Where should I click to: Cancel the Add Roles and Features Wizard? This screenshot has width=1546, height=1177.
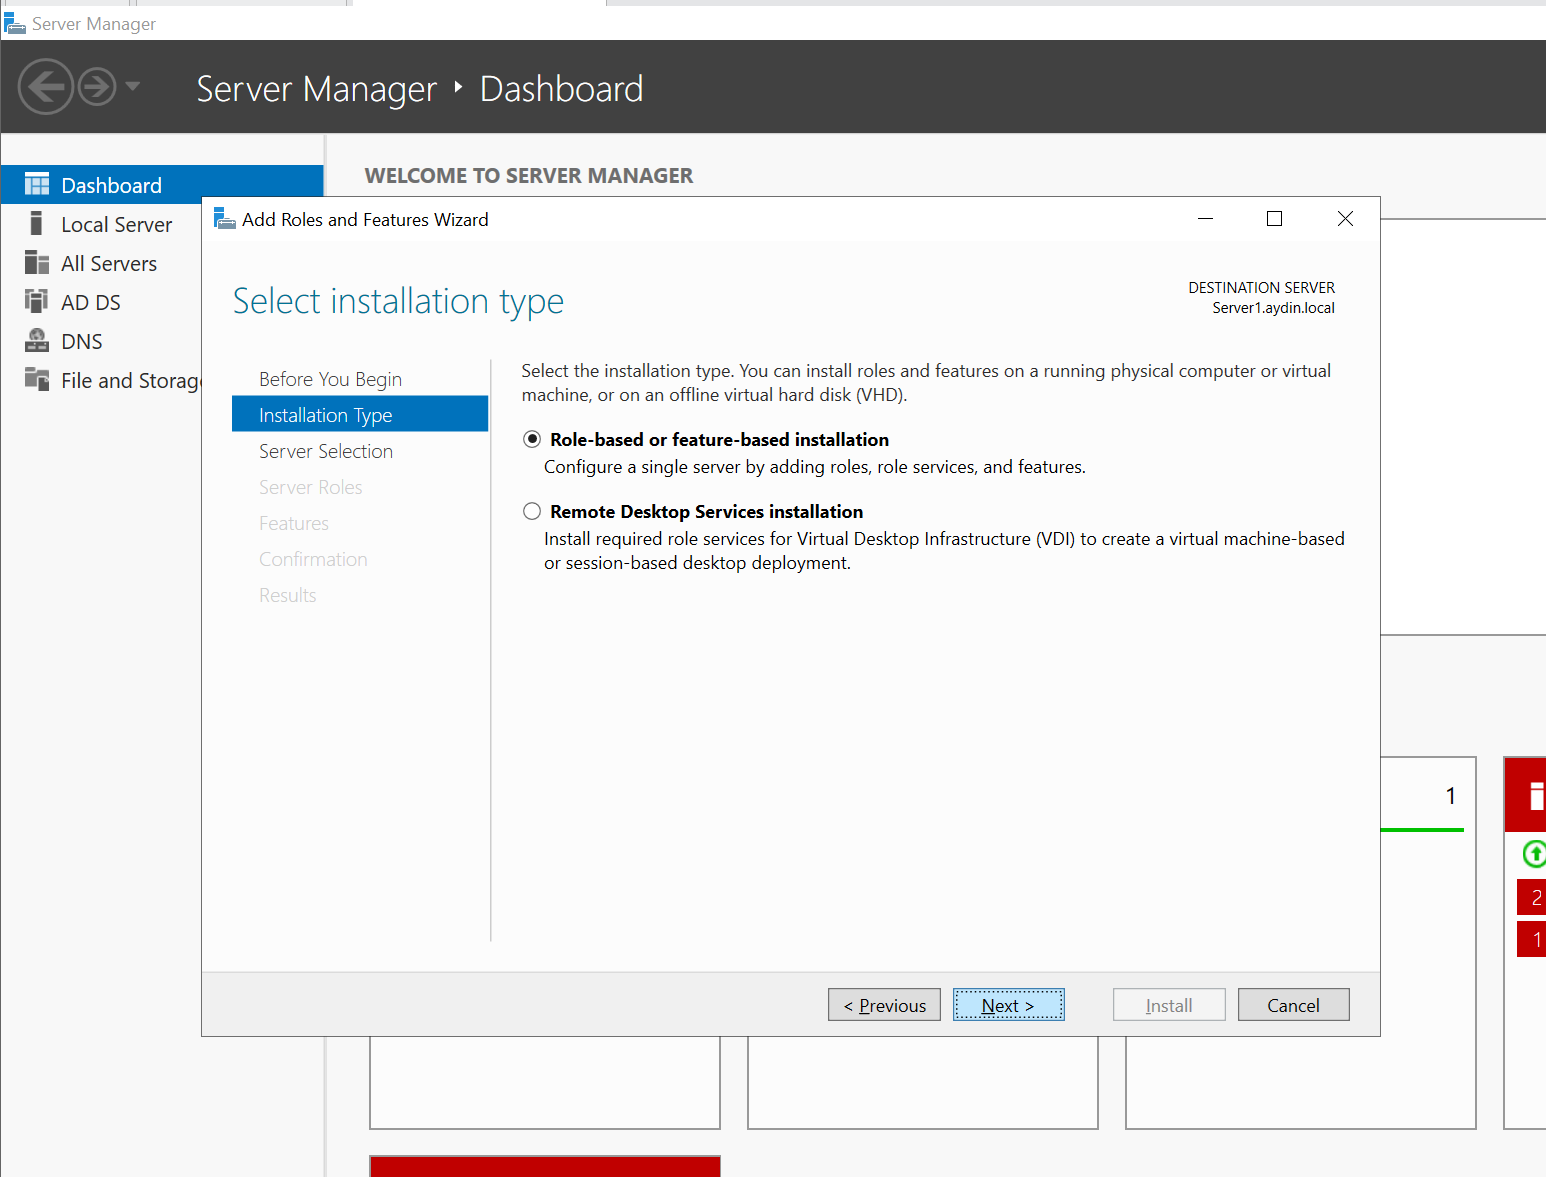coord(1293,1005)
